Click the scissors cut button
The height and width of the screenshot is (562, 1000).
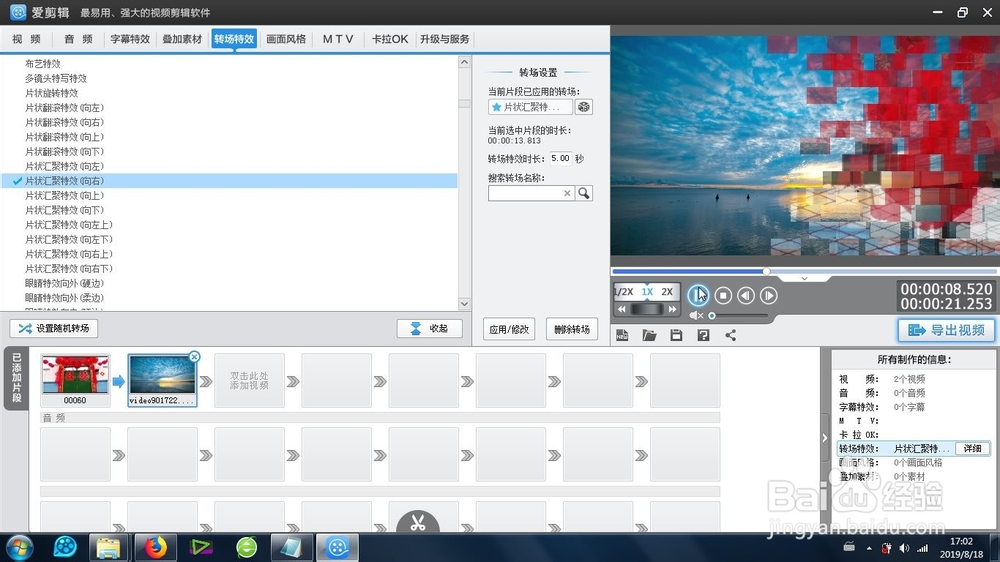coord(418,522)
